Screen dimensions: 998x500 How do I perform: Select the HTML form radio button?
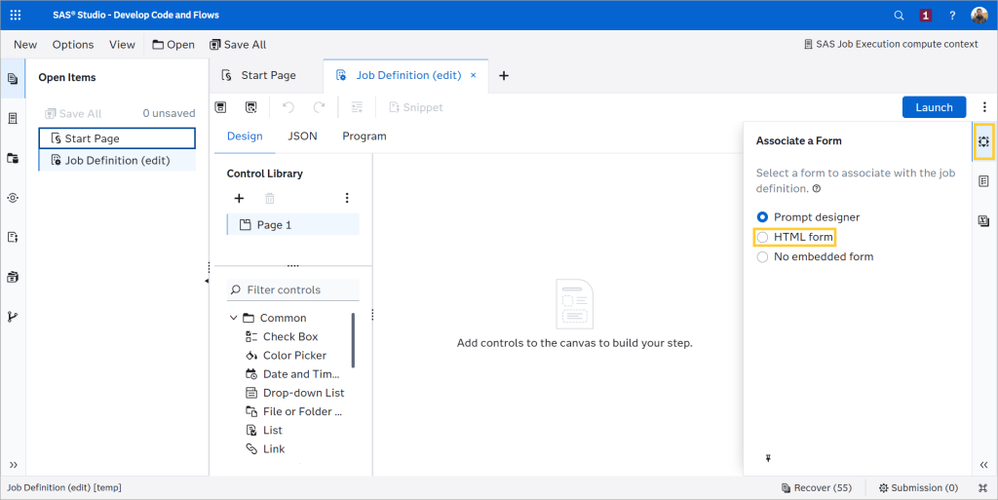[x=762, y=237]
